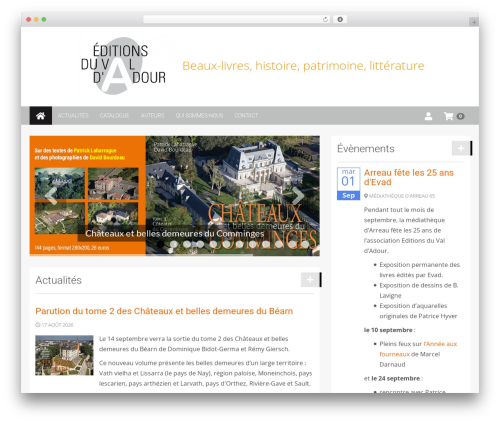The width and height of the screenshot is (500, 423).
Task: Select the second slider pagination dot
Action: point(174,244)
